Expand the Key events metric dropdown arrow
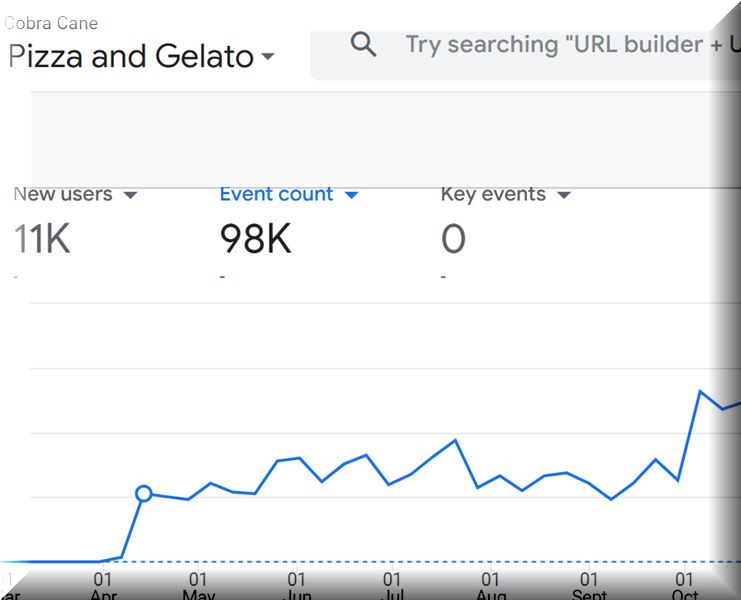 point(564,195)
